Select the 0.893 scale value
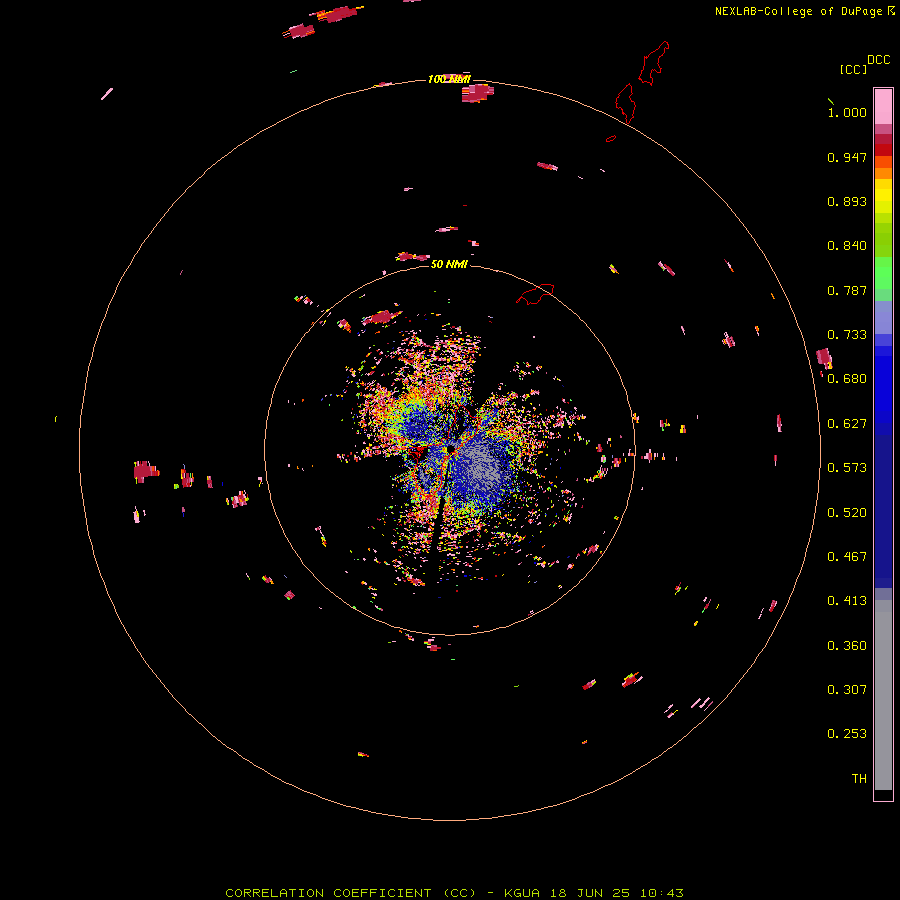 tap(847, 201)
